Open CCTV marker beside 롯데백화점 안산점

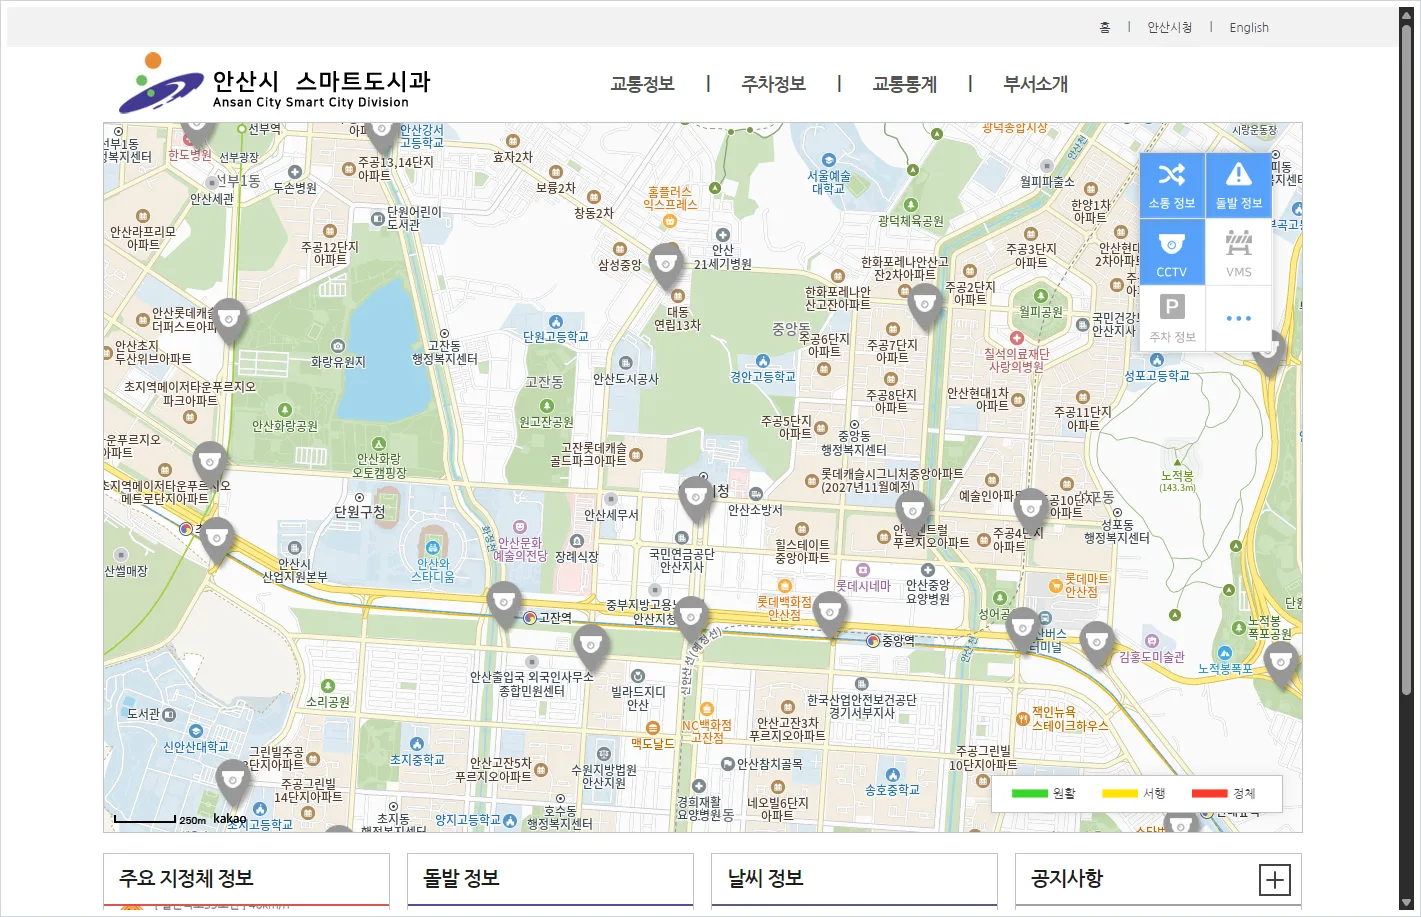[x=829, y=613]
